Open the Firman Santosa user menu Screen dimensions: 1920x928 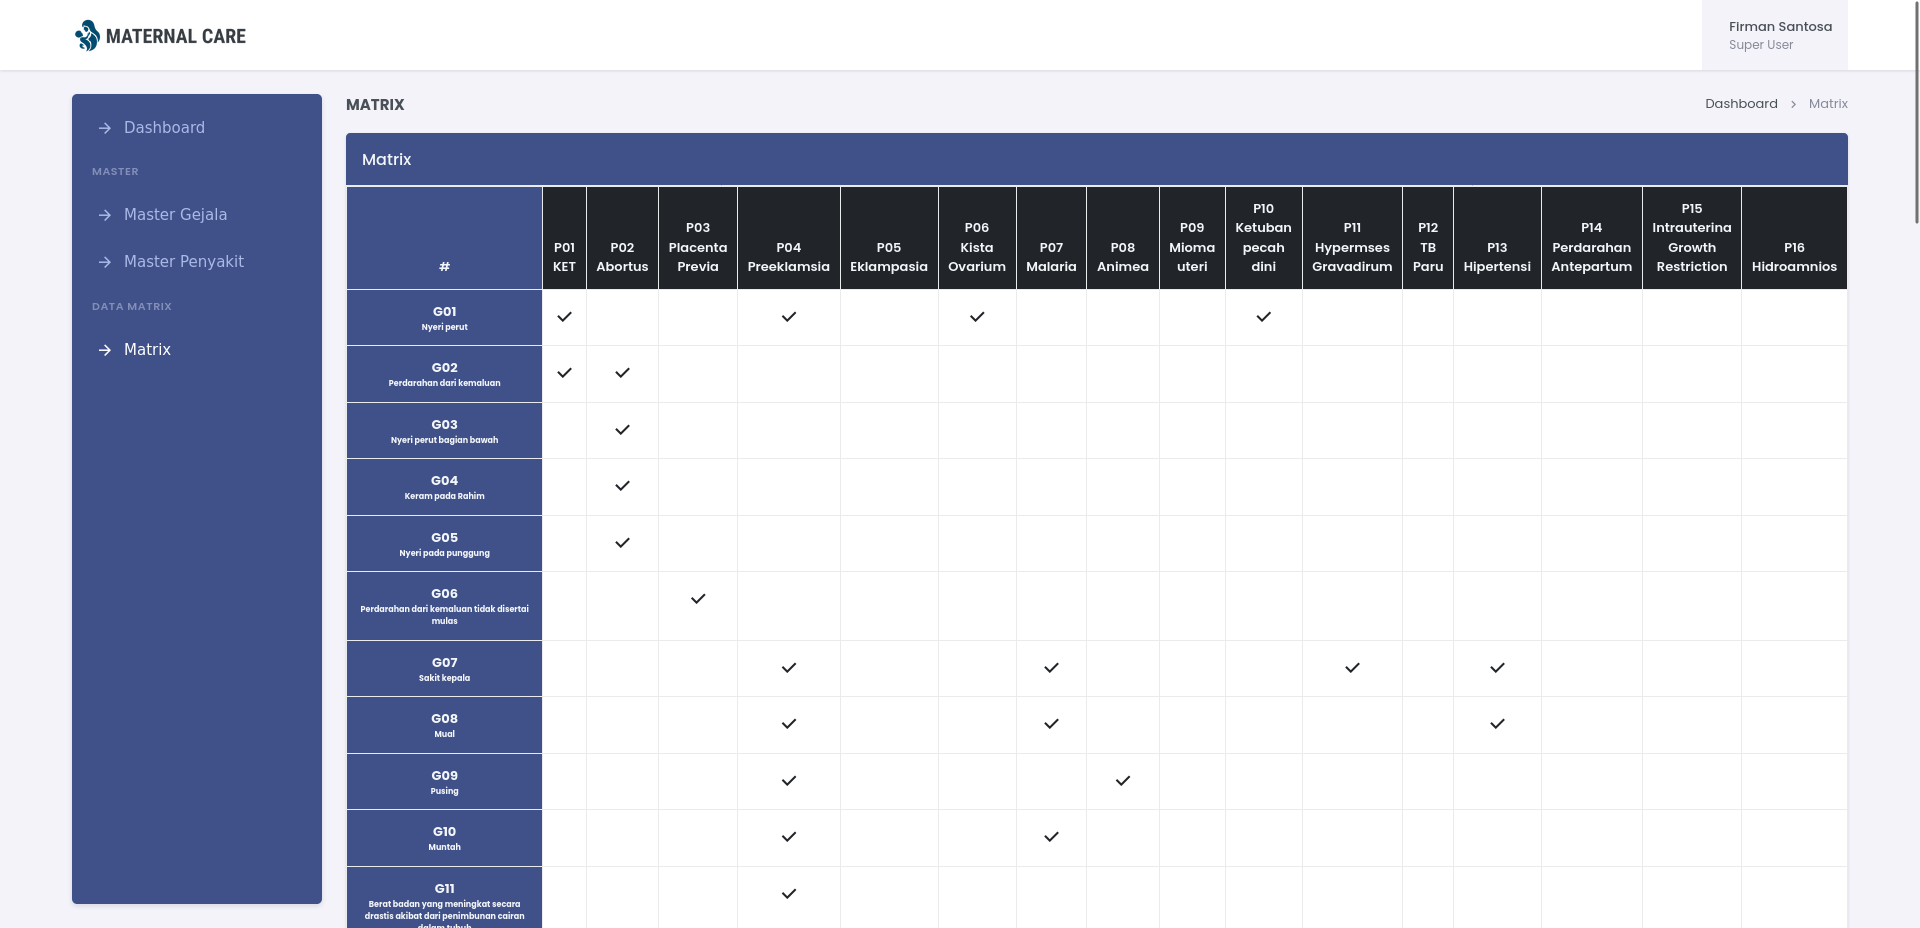[x=1775, y=35]
